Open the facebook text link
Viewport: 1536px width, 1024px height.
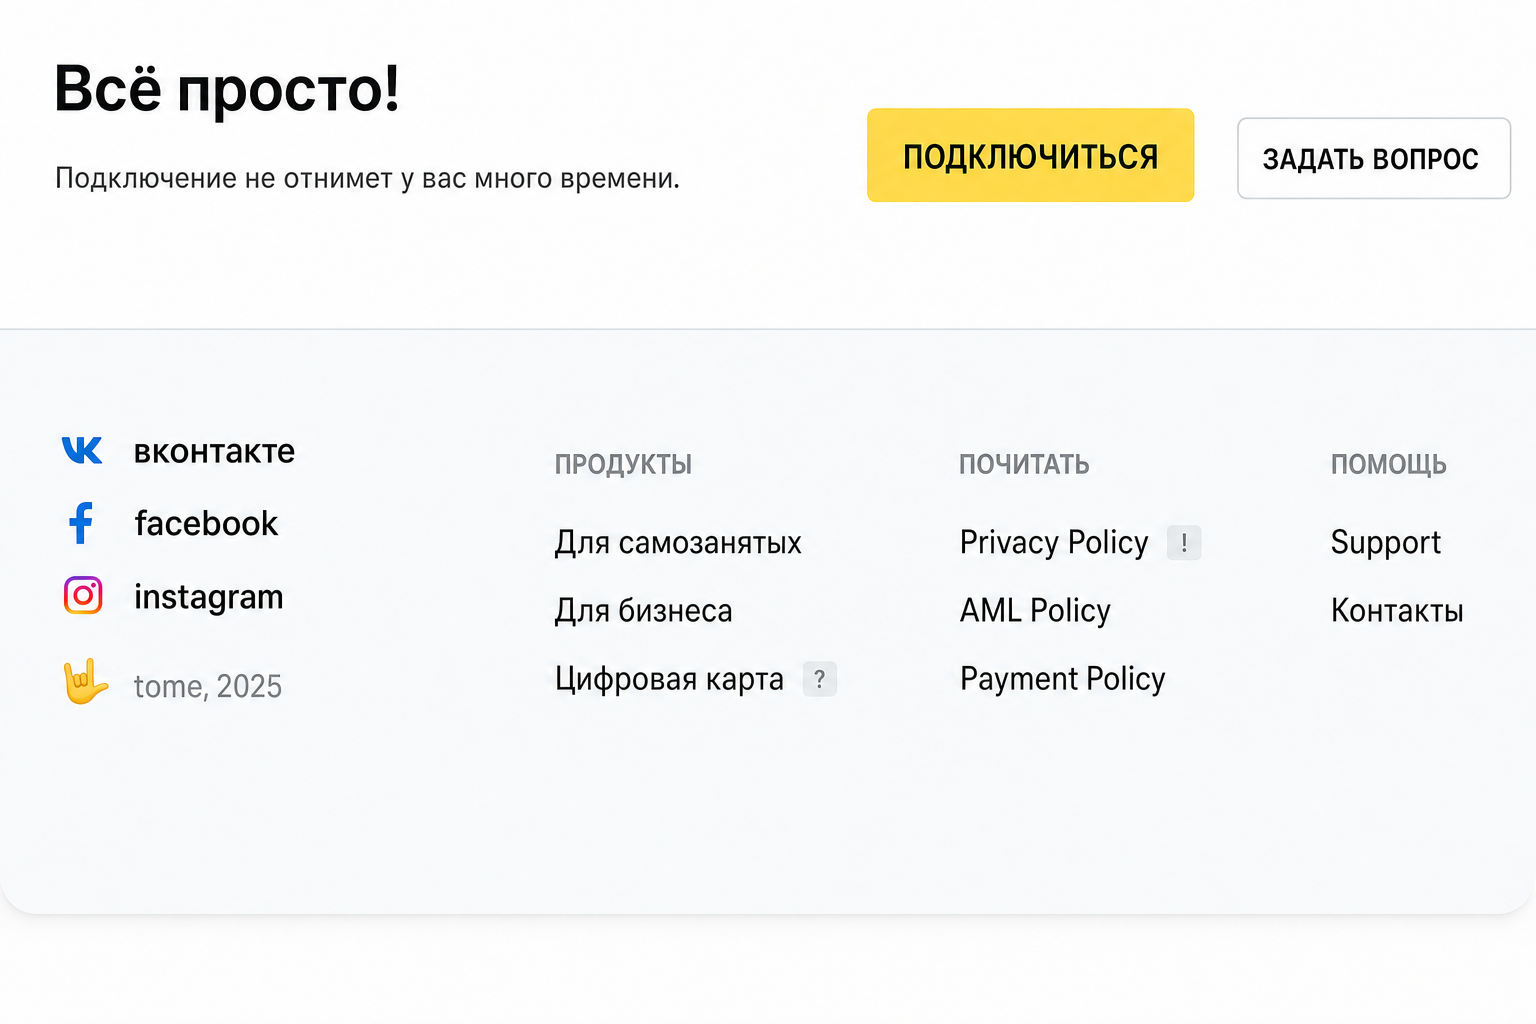tap(206, 523)
